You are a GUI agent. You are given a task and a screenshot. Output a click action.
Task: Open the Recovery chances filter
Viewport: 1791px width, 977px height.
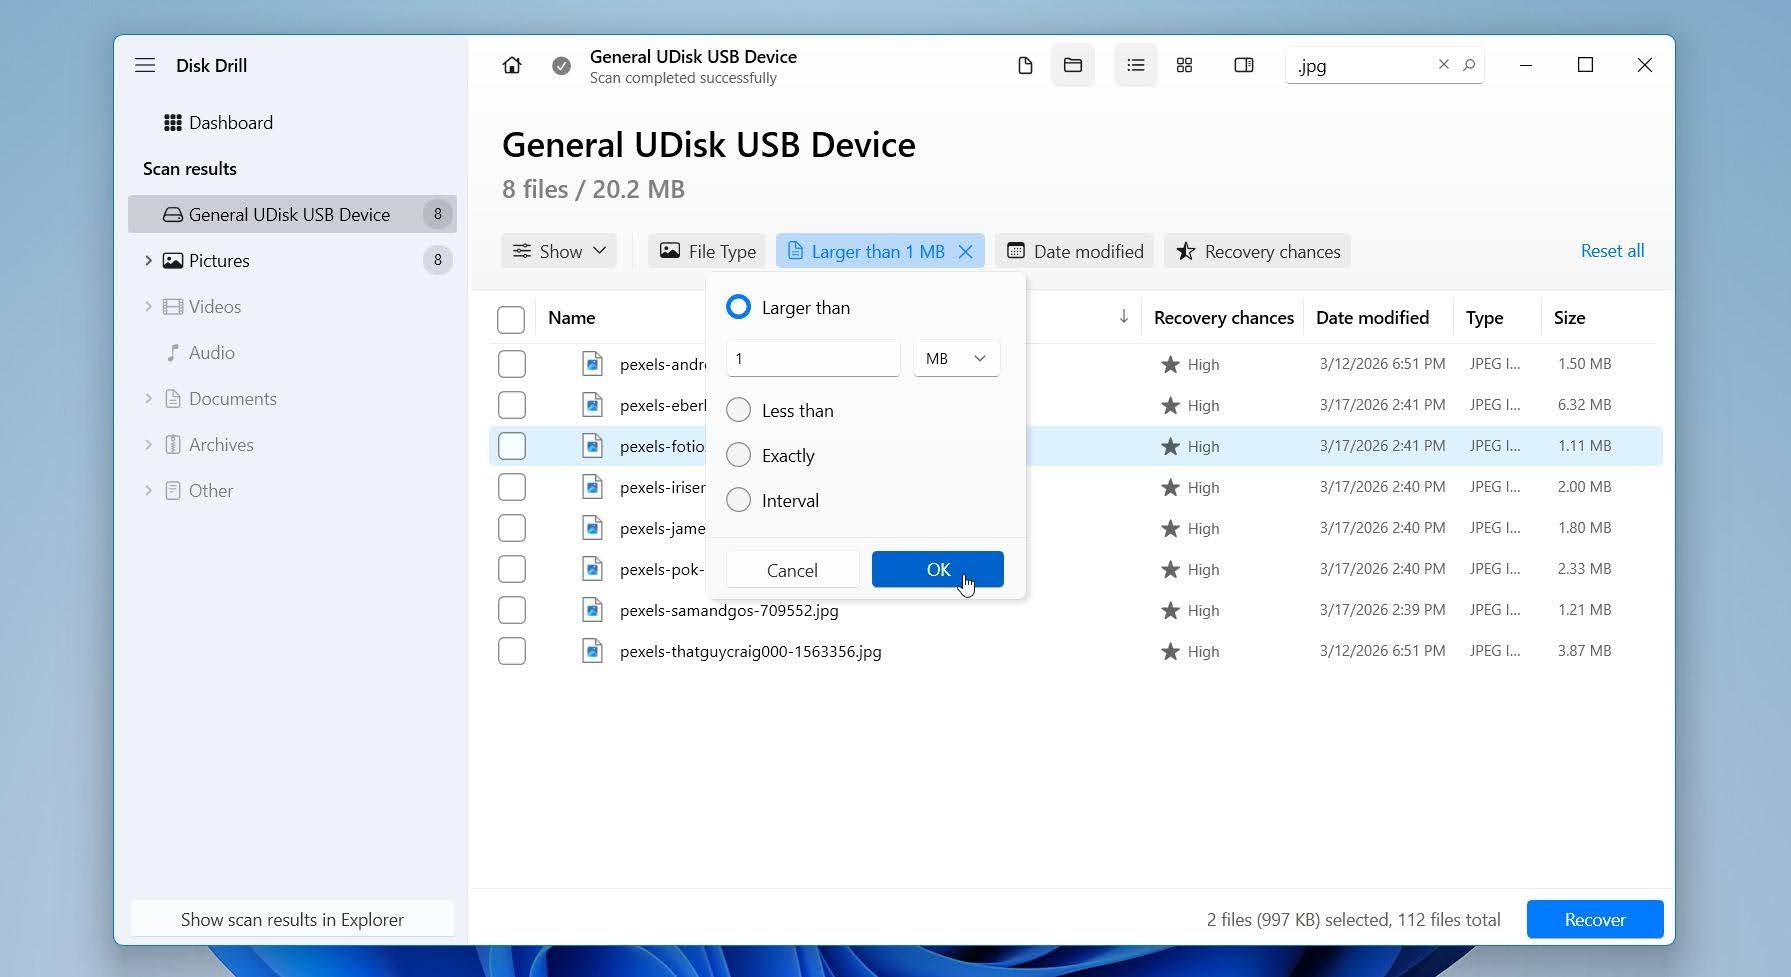[x=1257, y=251]
